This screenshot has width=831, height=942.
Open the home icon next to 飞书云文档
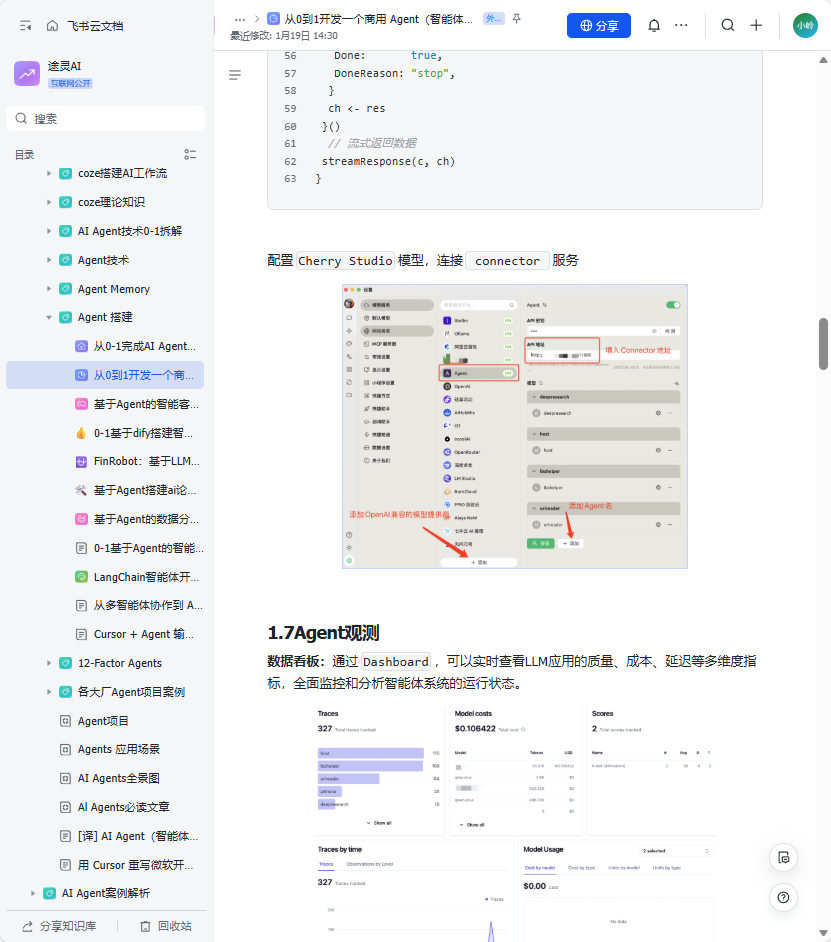(52, 26)
